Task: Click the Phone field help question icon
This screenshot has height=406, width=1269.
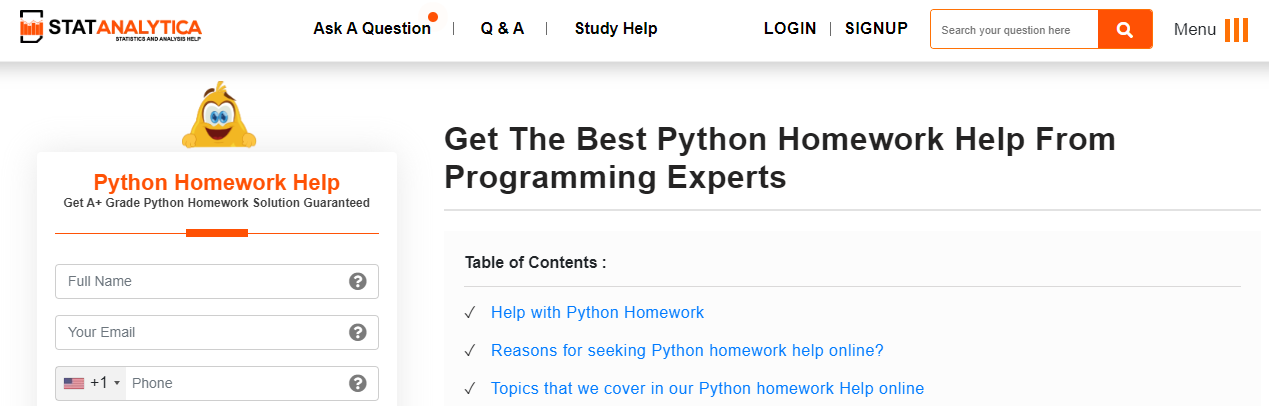Action: pos(357,383)
